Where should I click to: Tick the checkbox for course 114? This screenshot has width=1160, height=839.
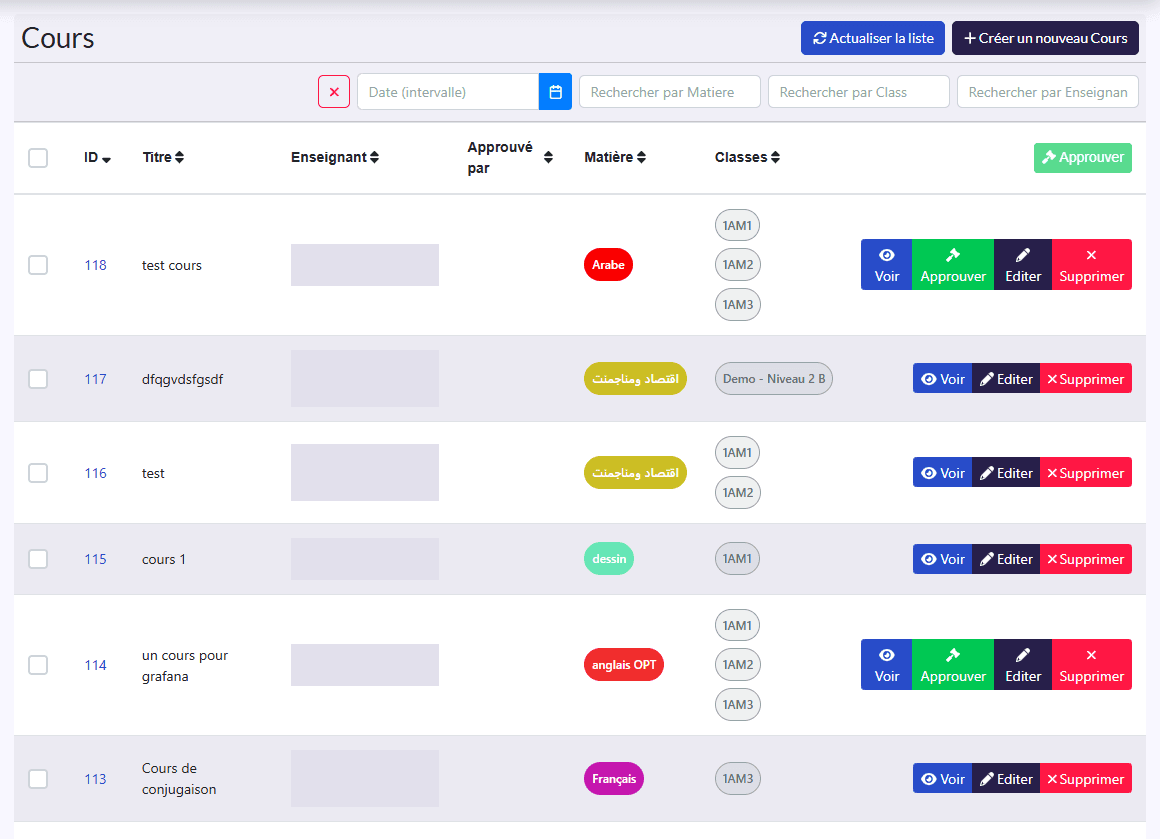38,664
